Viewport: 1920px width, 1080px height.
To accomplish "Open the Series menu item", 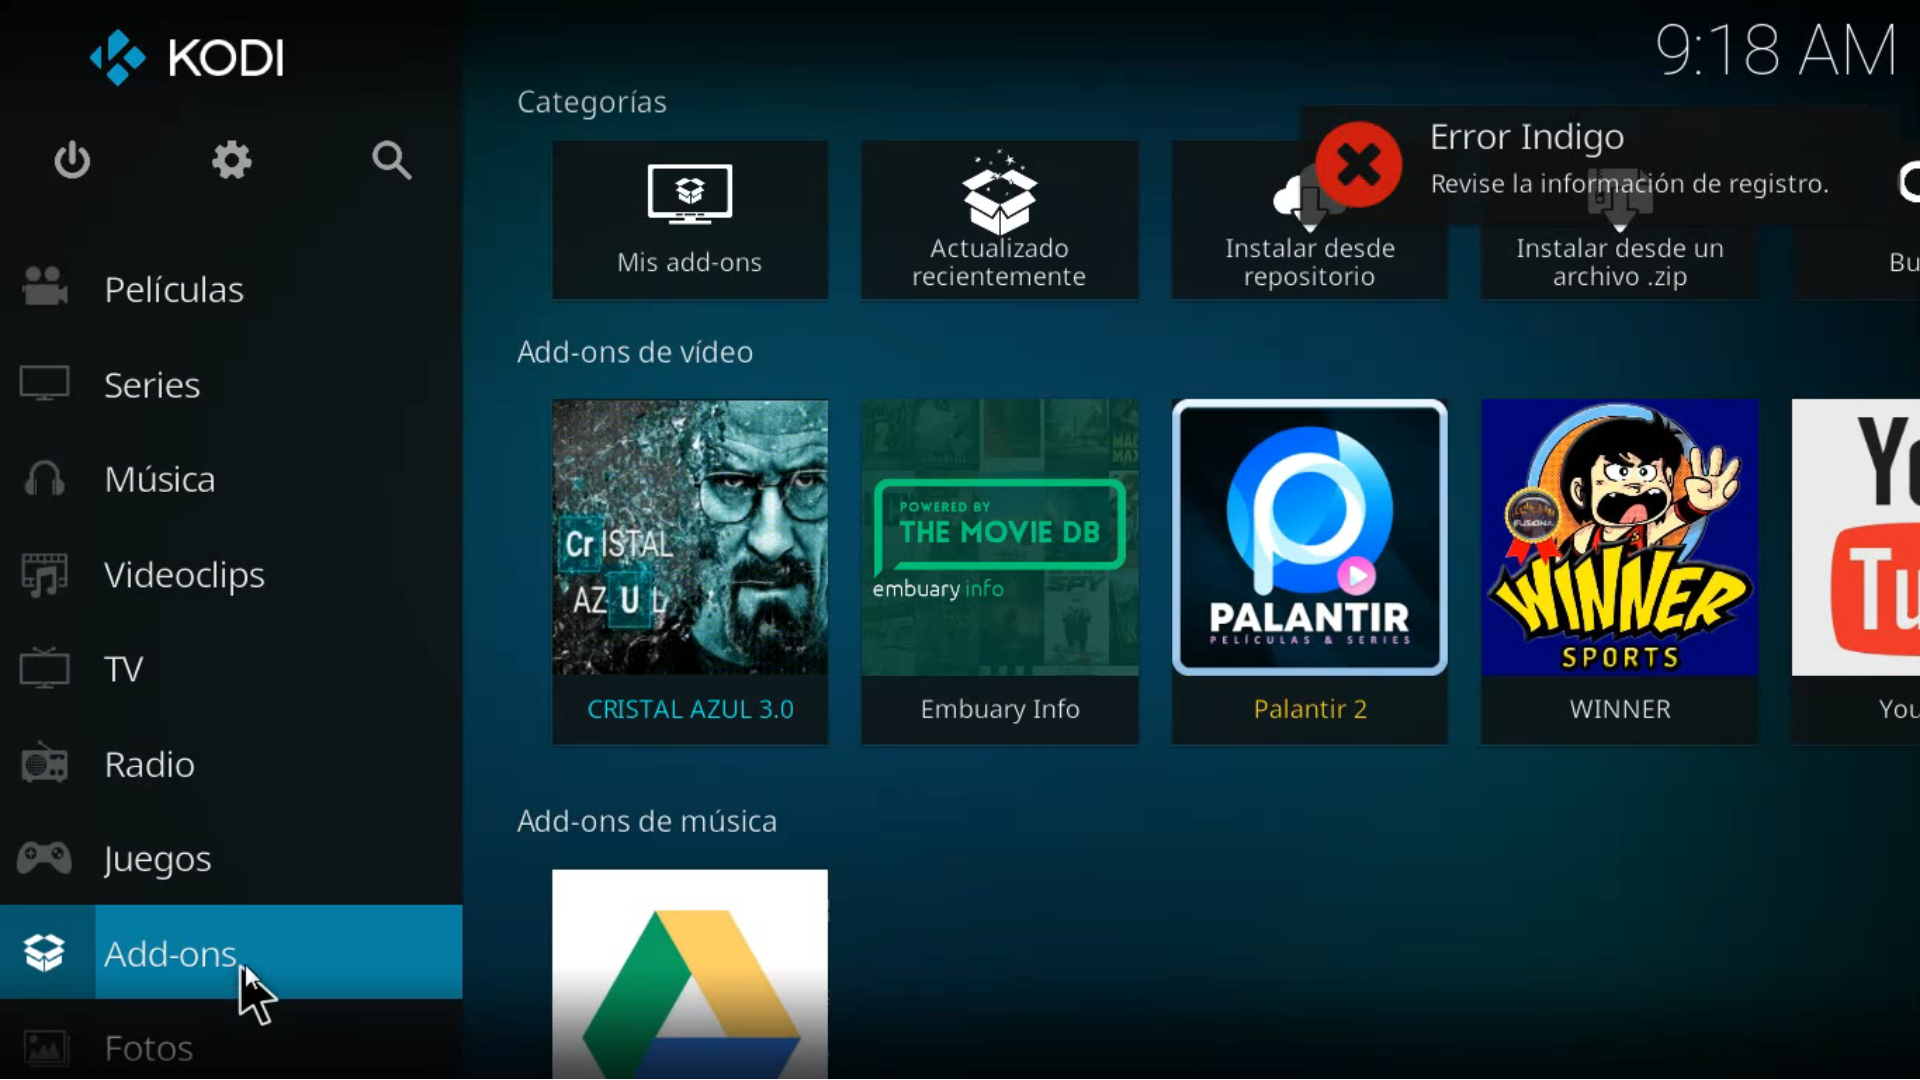I will (152, 385).
